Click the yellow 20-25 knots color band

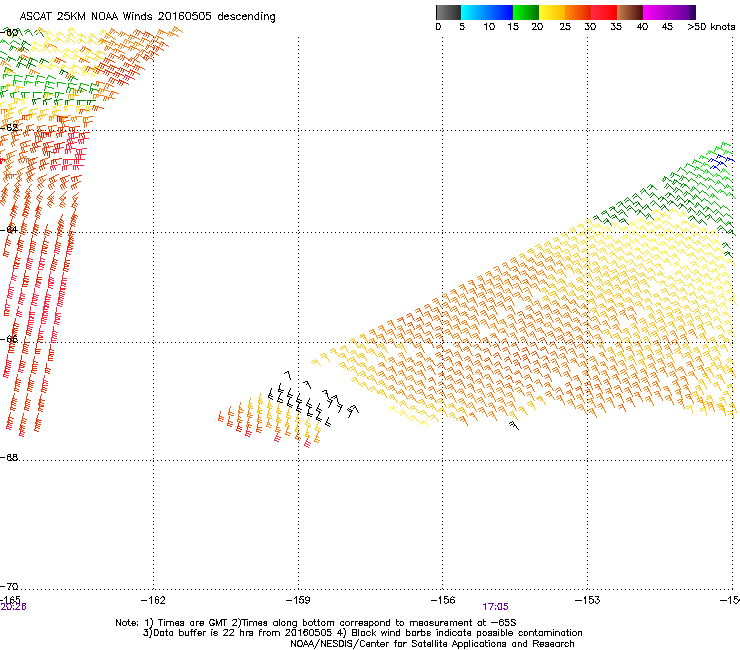552,12
